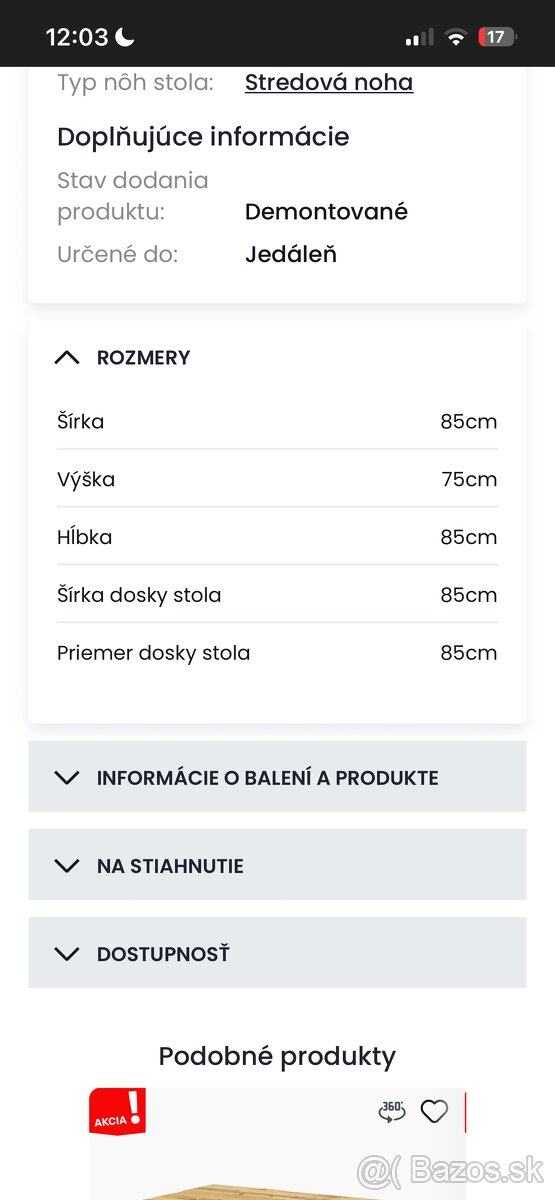The height and width of the screenshot is (1200, 555).
Task: Open the 360° view icon
Action: (392, 1111)
